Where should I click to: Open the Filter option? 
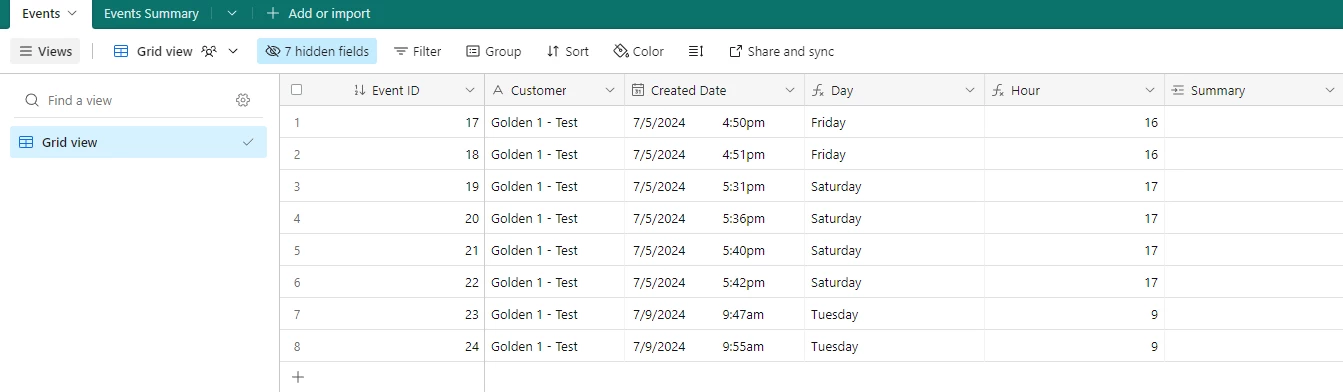[417, 51]
